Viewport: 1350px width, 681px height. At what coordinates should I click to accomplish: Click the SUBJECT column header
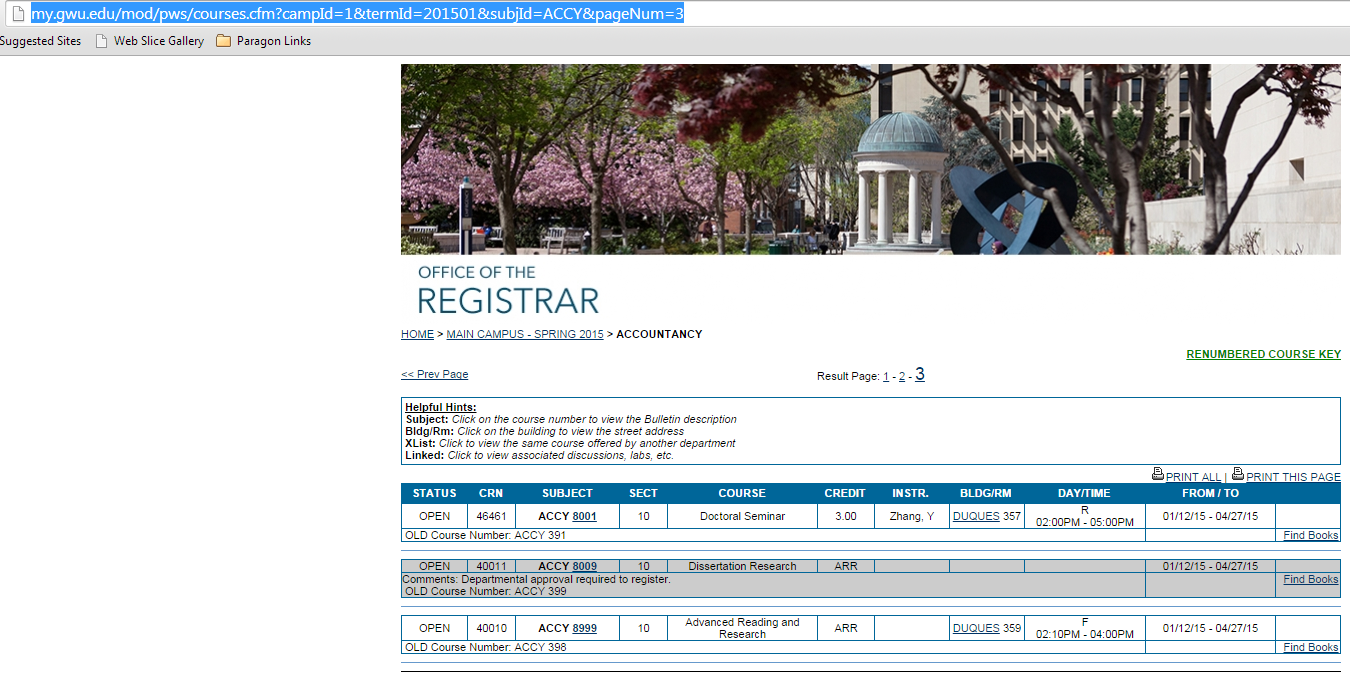click(567, 493)
